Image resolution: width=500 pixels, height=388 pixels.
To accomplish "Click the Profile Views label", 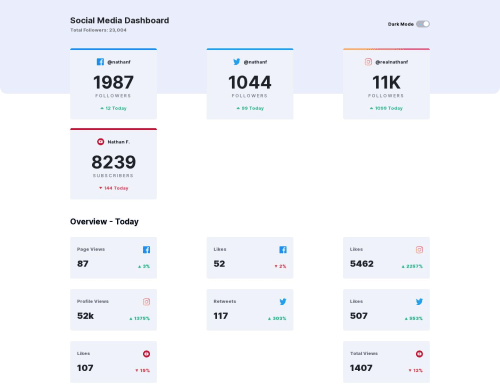I will [93, 301].
